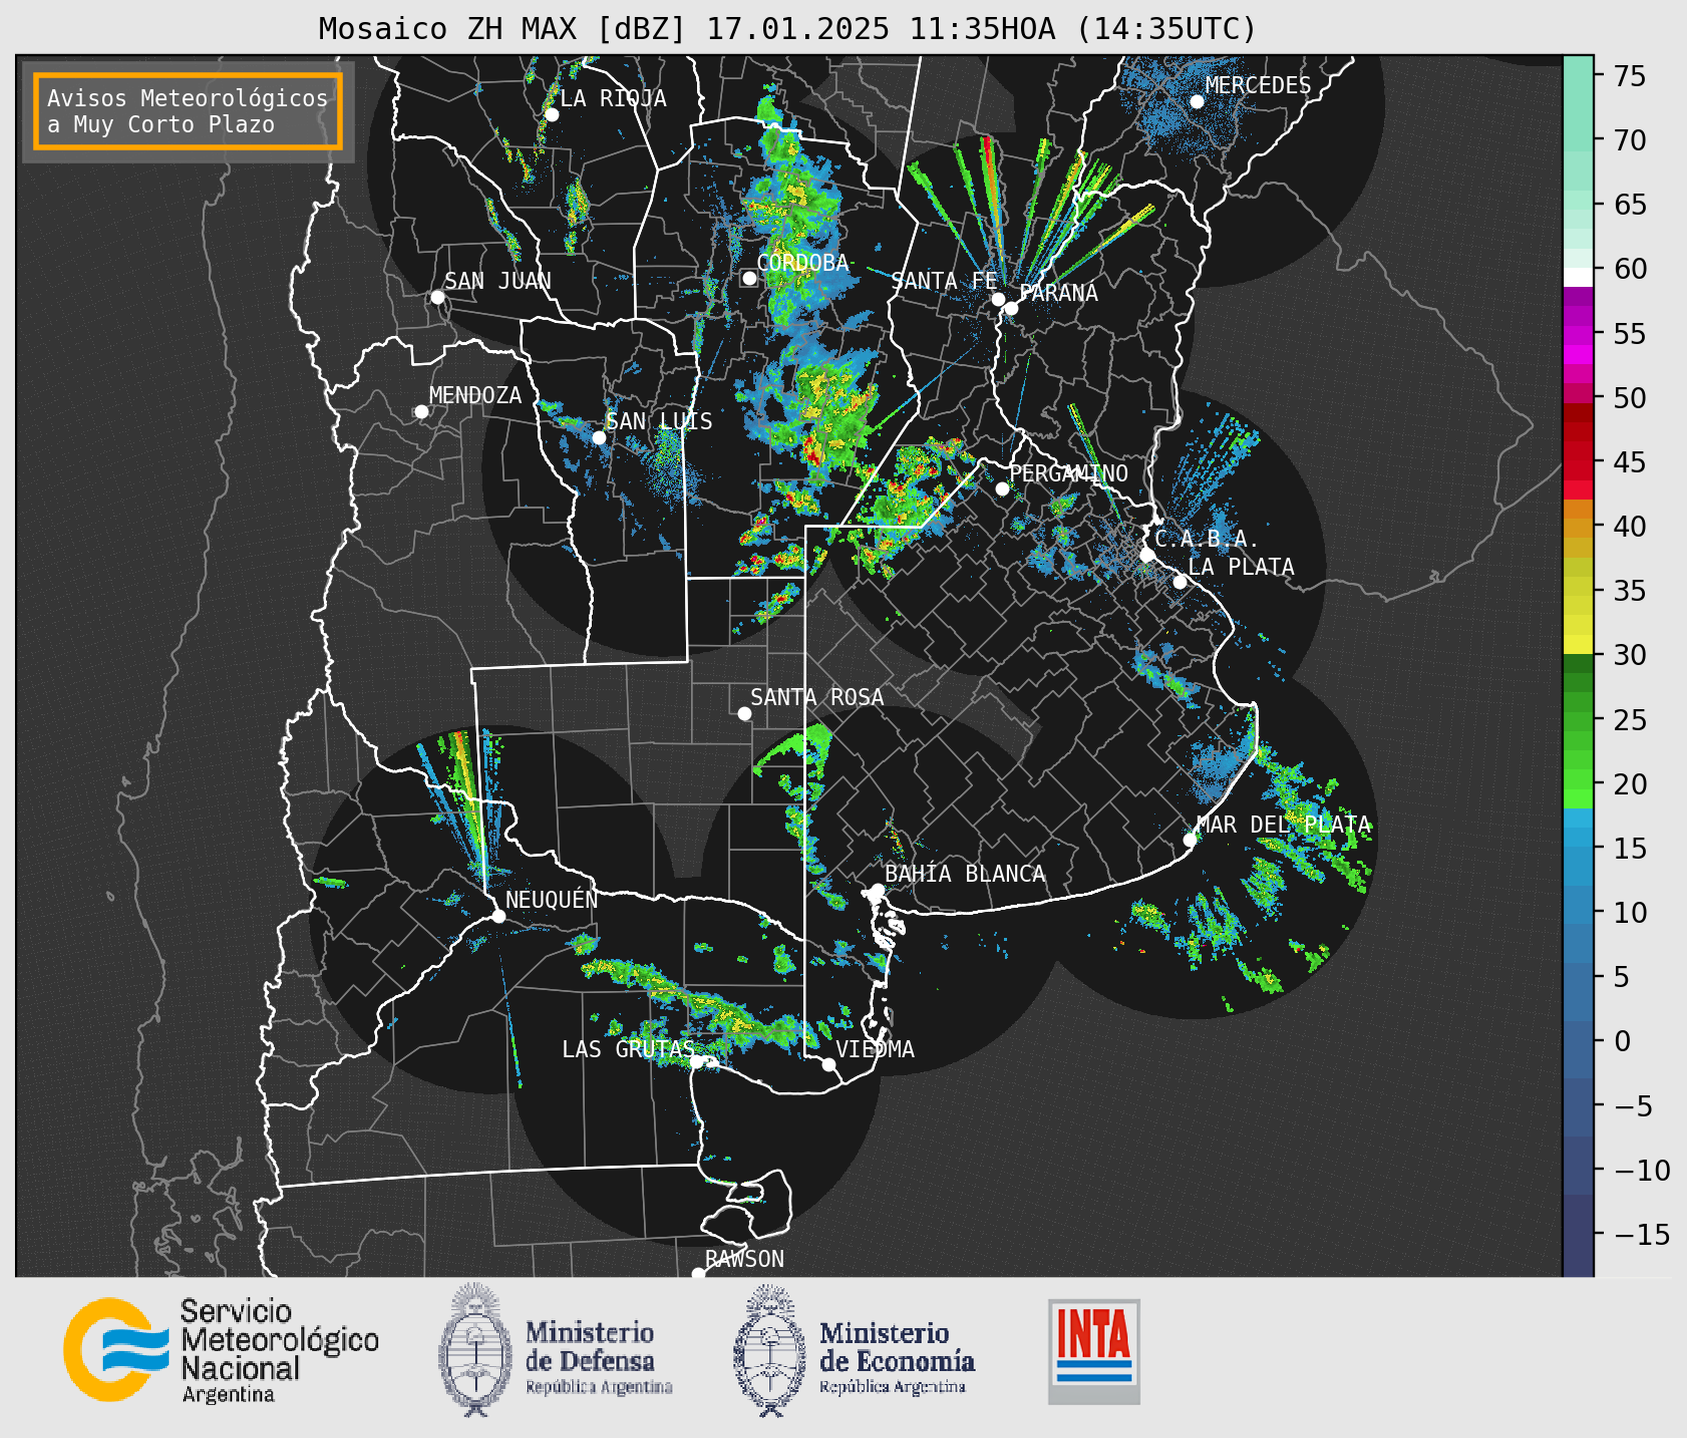1687x1438 pixels.
Task: Click the Ministerio de Economía text
Action: [x=897, y=1359]
